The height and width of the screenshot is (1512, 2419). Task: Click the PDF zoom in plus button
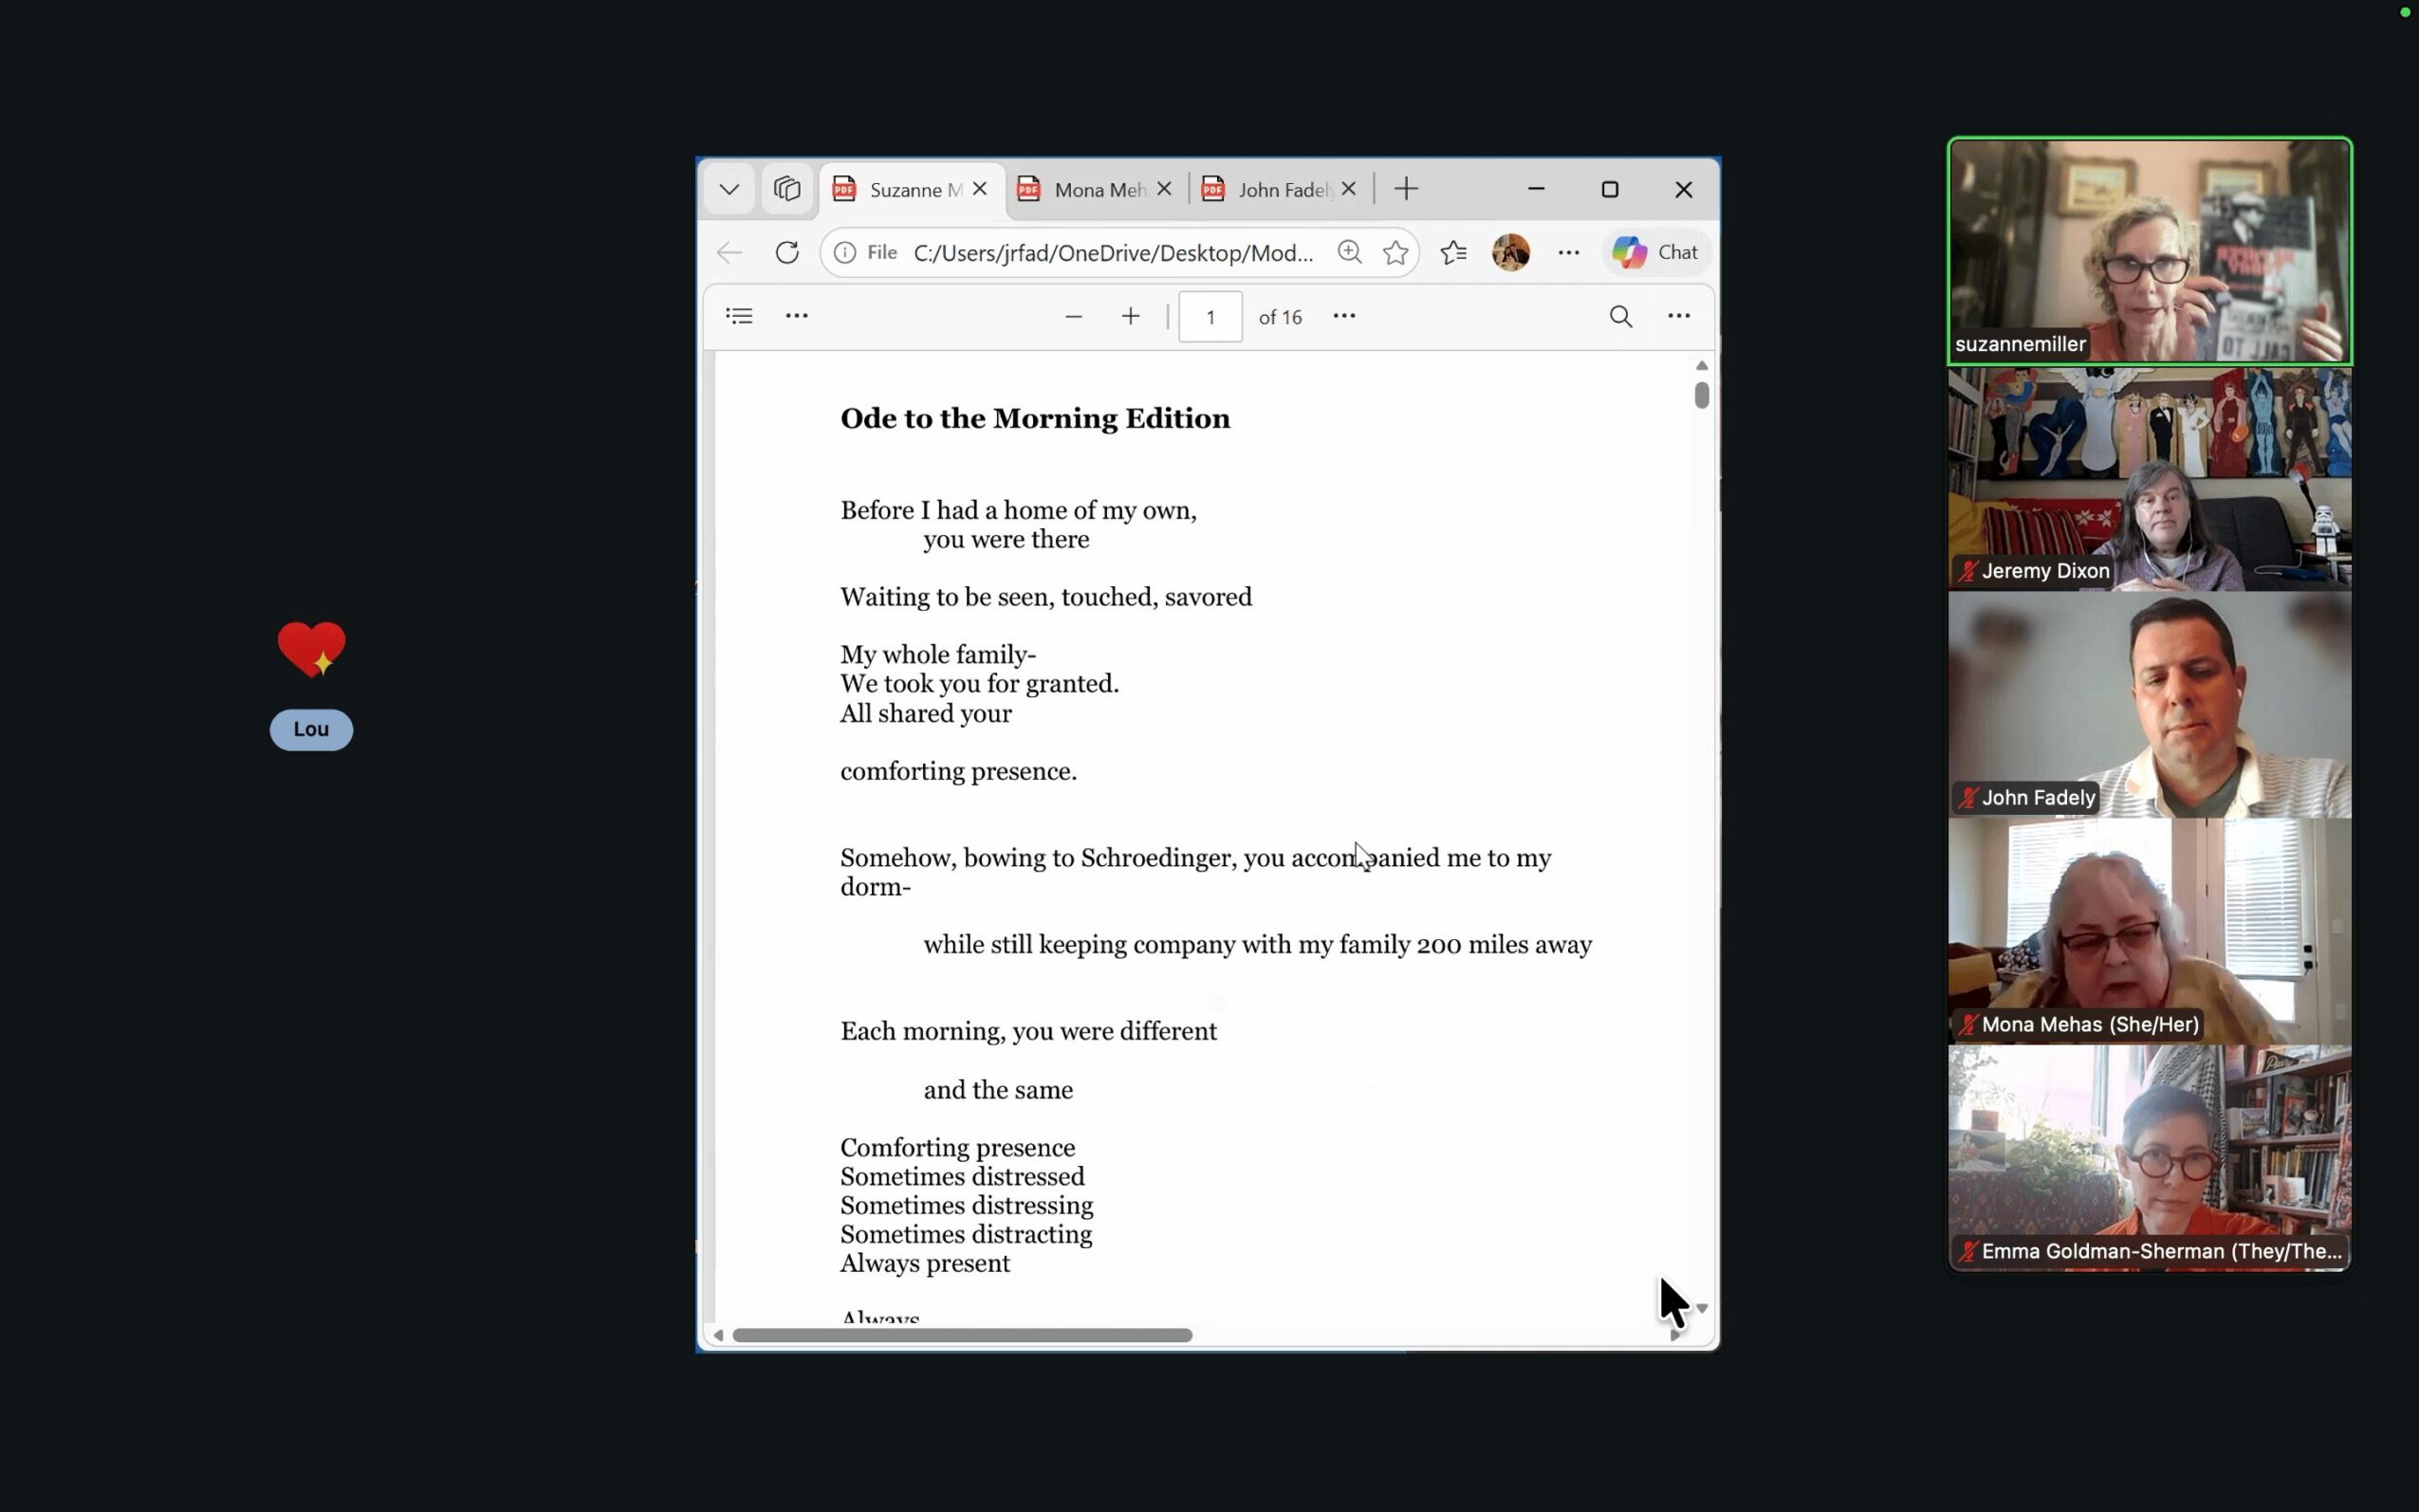pyautogui.click(x=1130, y=316)
